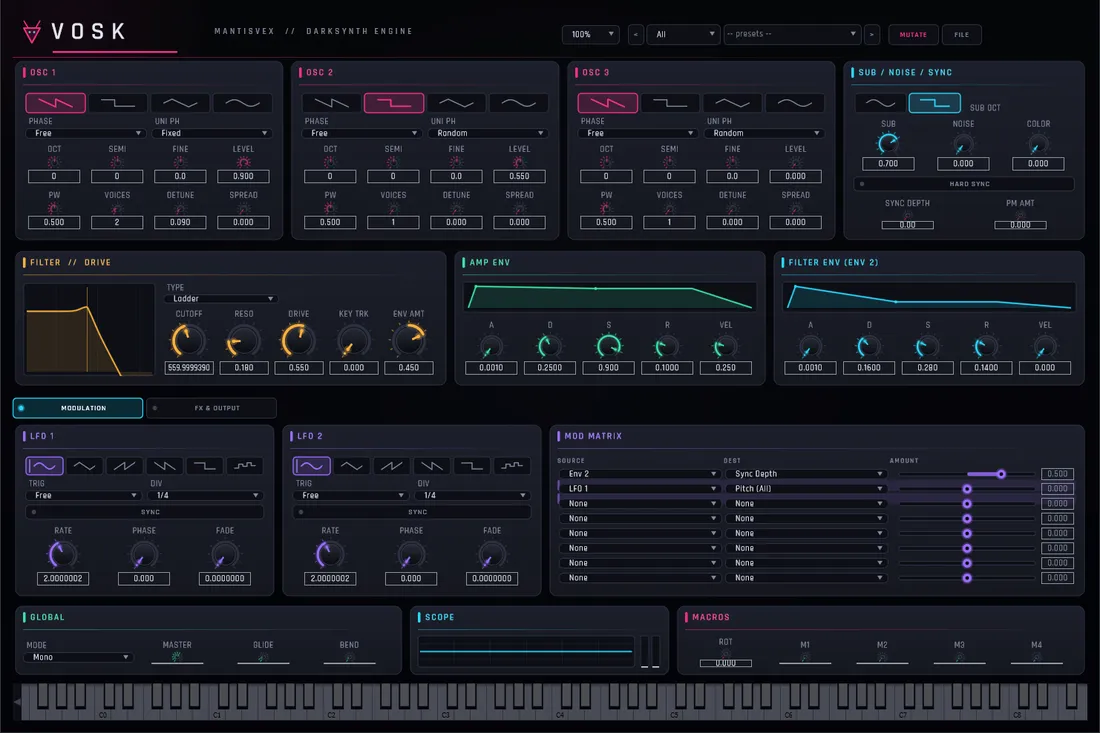Image resolution: width=1100 pixels, height=733 pixels.
Task: Adjust the Env 2 mod amount slider
Action: click(967, 474)
